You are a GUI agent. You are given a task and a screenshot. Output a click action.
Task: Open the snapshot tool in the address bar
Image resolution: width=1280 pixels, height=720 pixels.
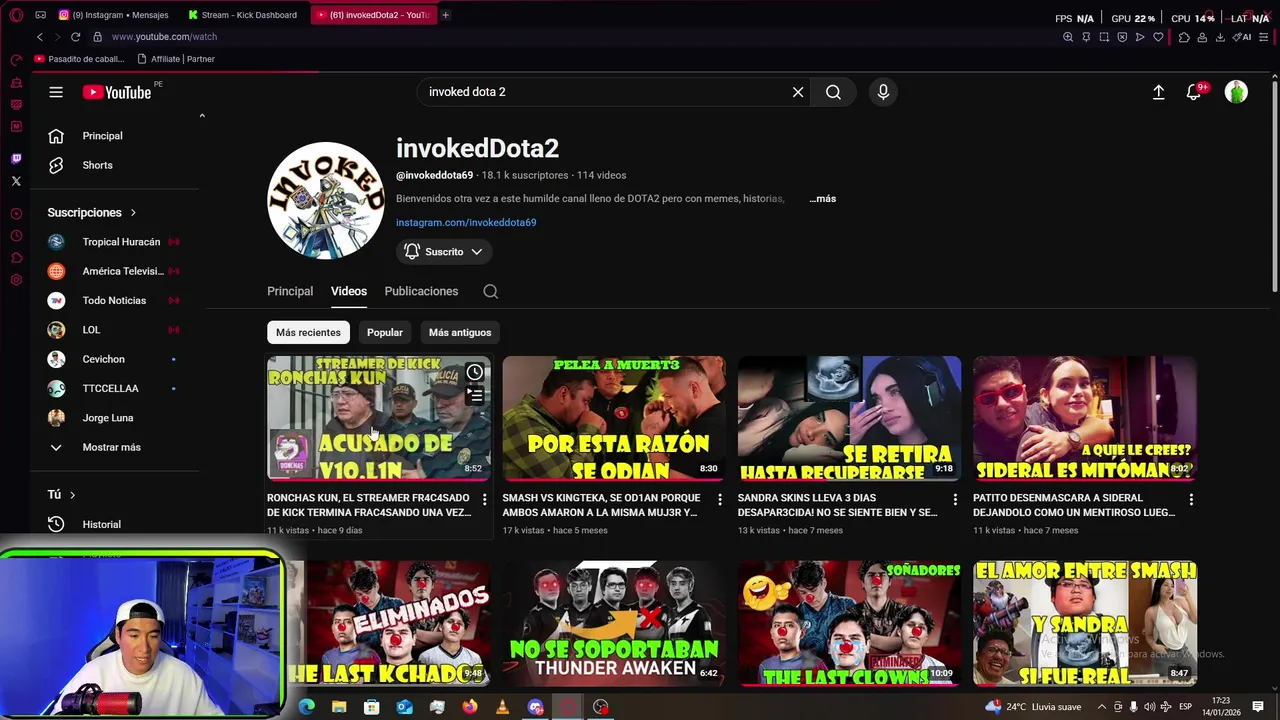[x=1104, y=37]
